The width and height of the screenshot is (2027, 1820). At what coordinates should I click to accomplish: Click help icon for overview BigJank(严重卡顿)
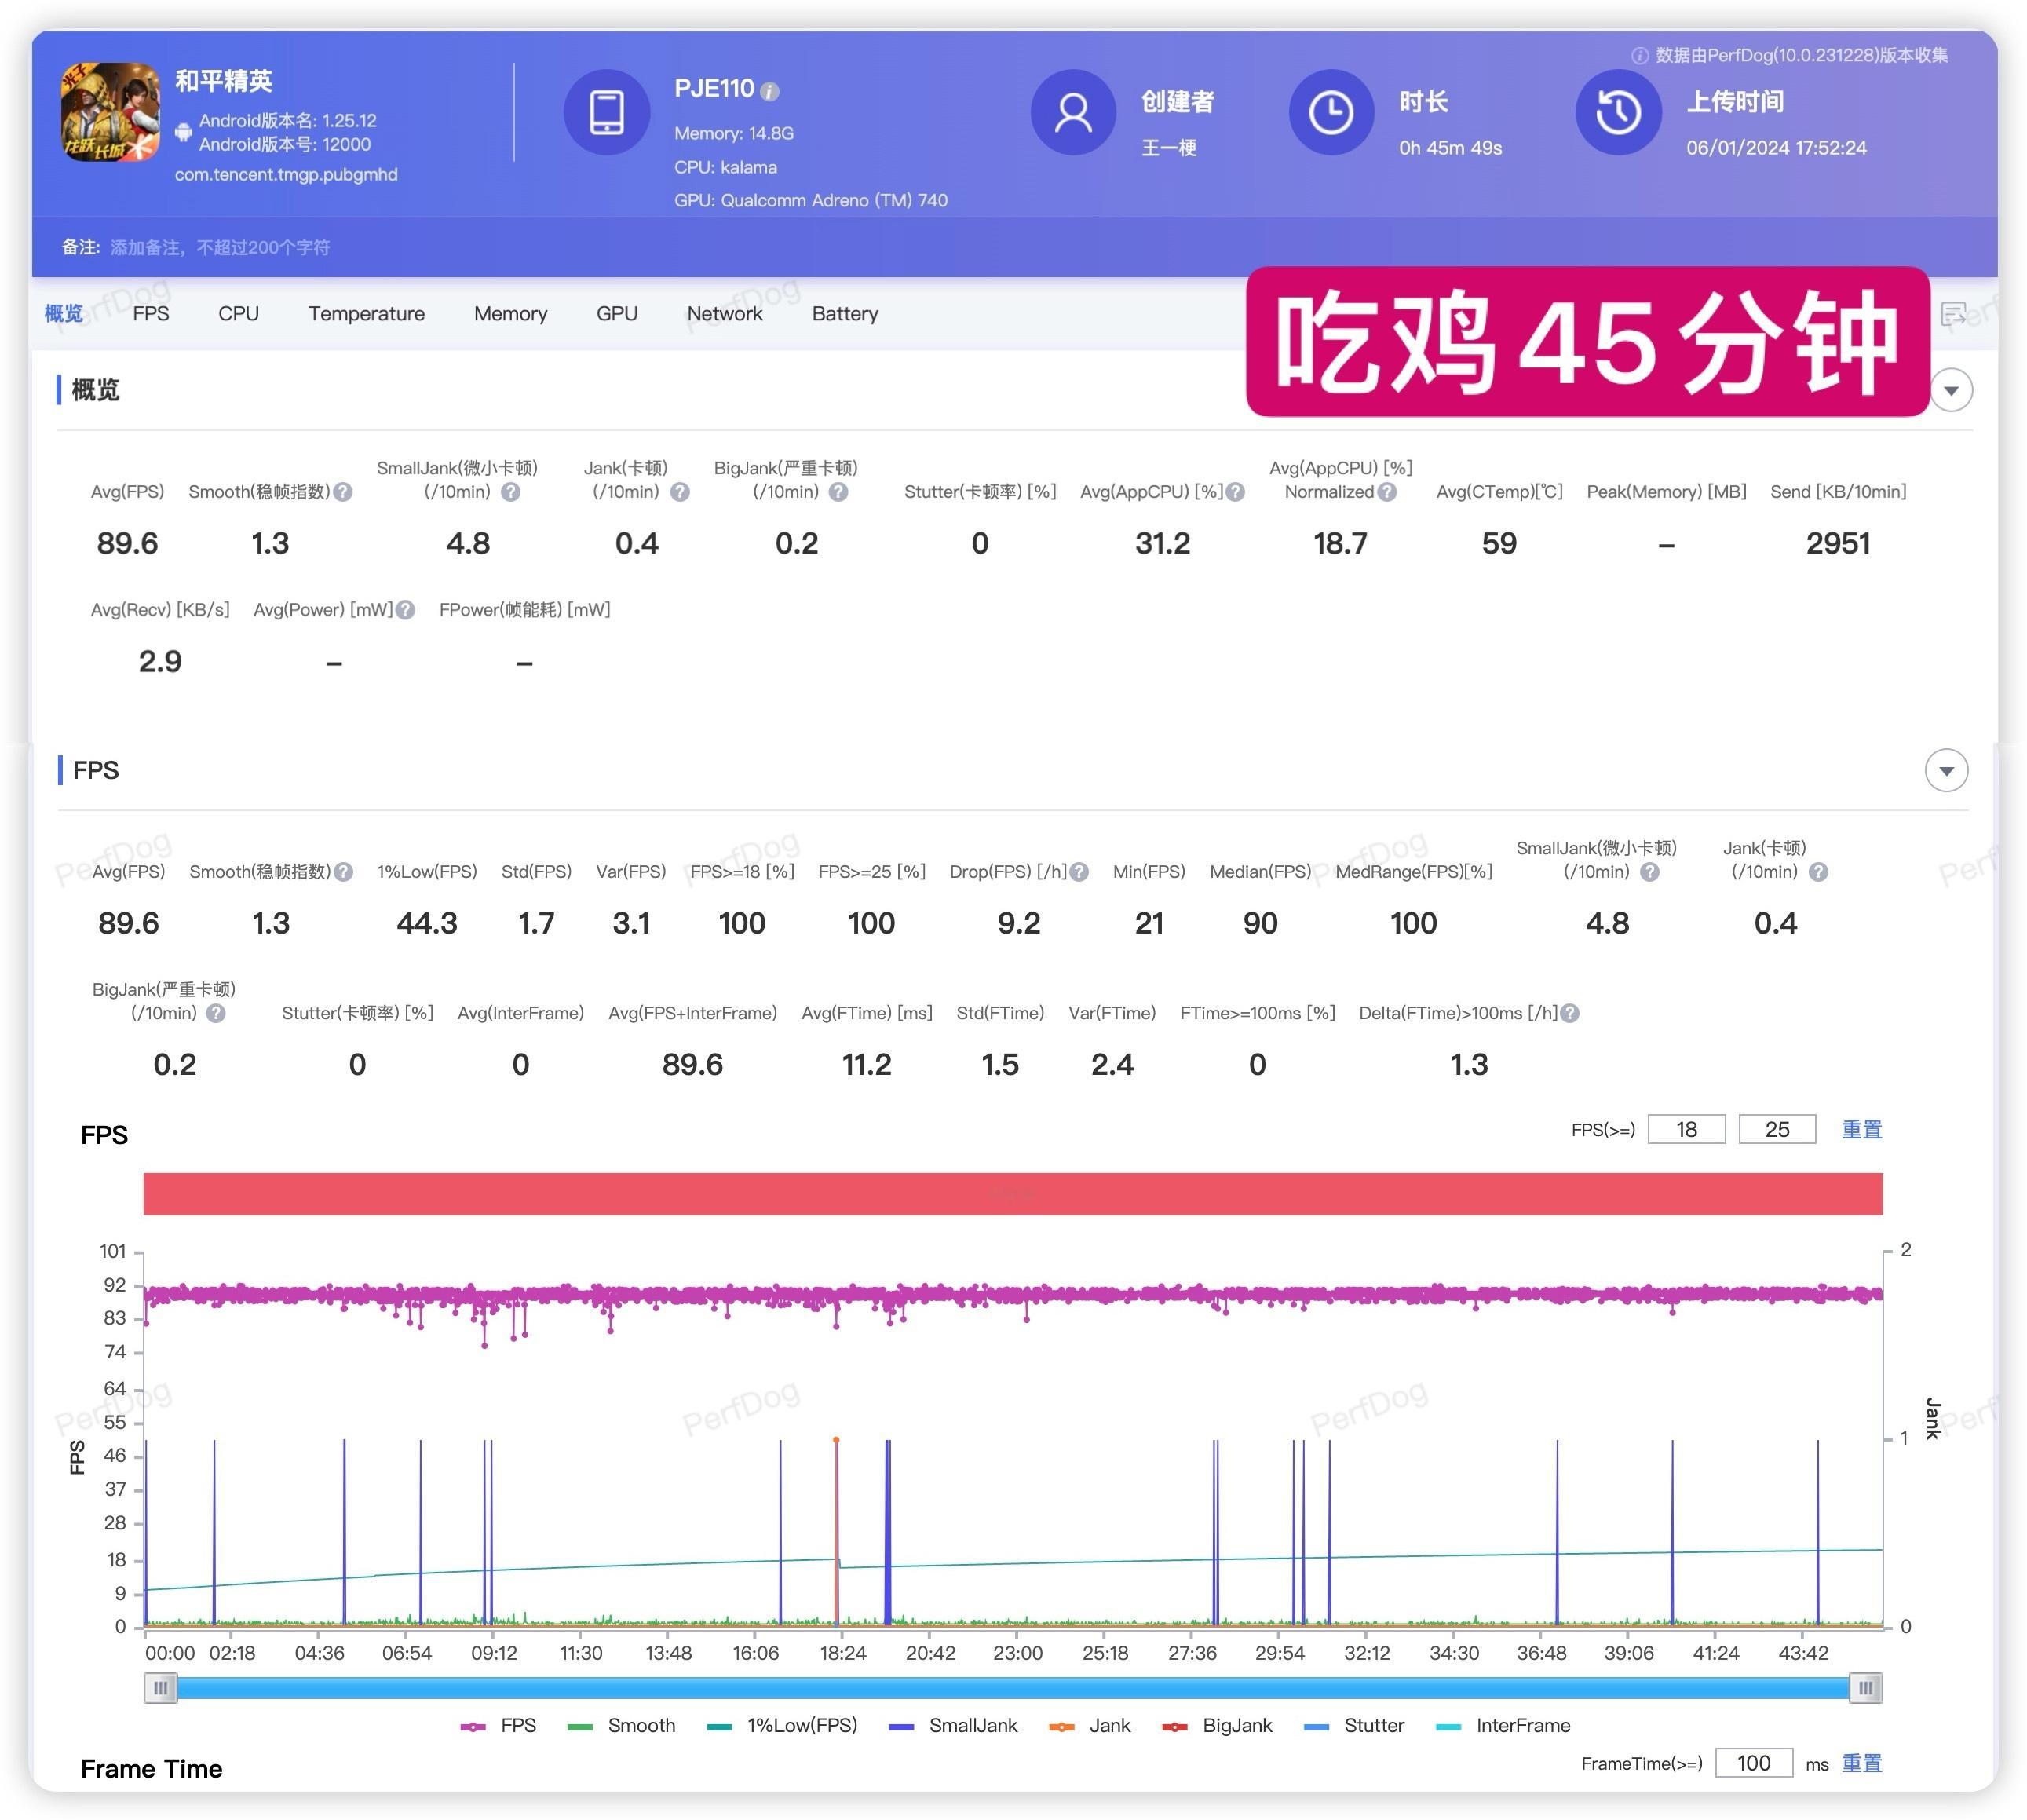(x=839, y=492)
